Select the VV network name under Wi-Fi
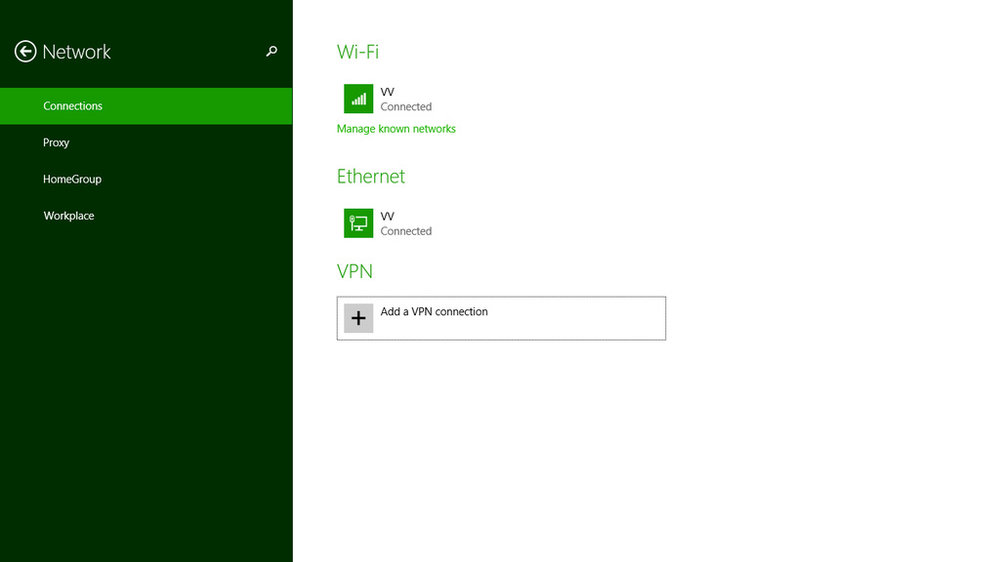1000x562 pixels. click(x=387, y=92)
